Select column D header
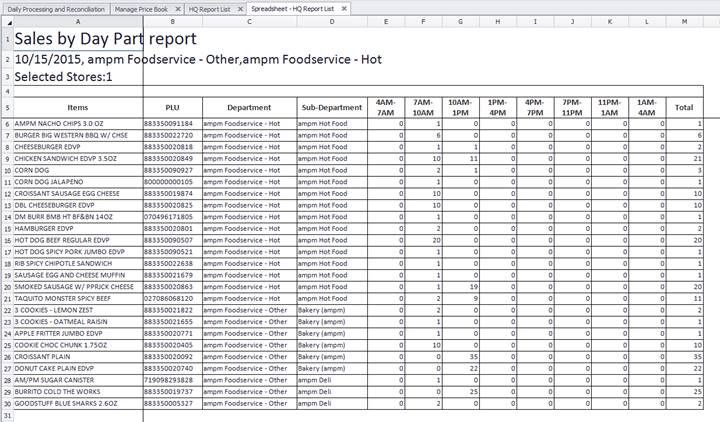The width and height of the screenshot is (720, 422). [x=332, y=22]
